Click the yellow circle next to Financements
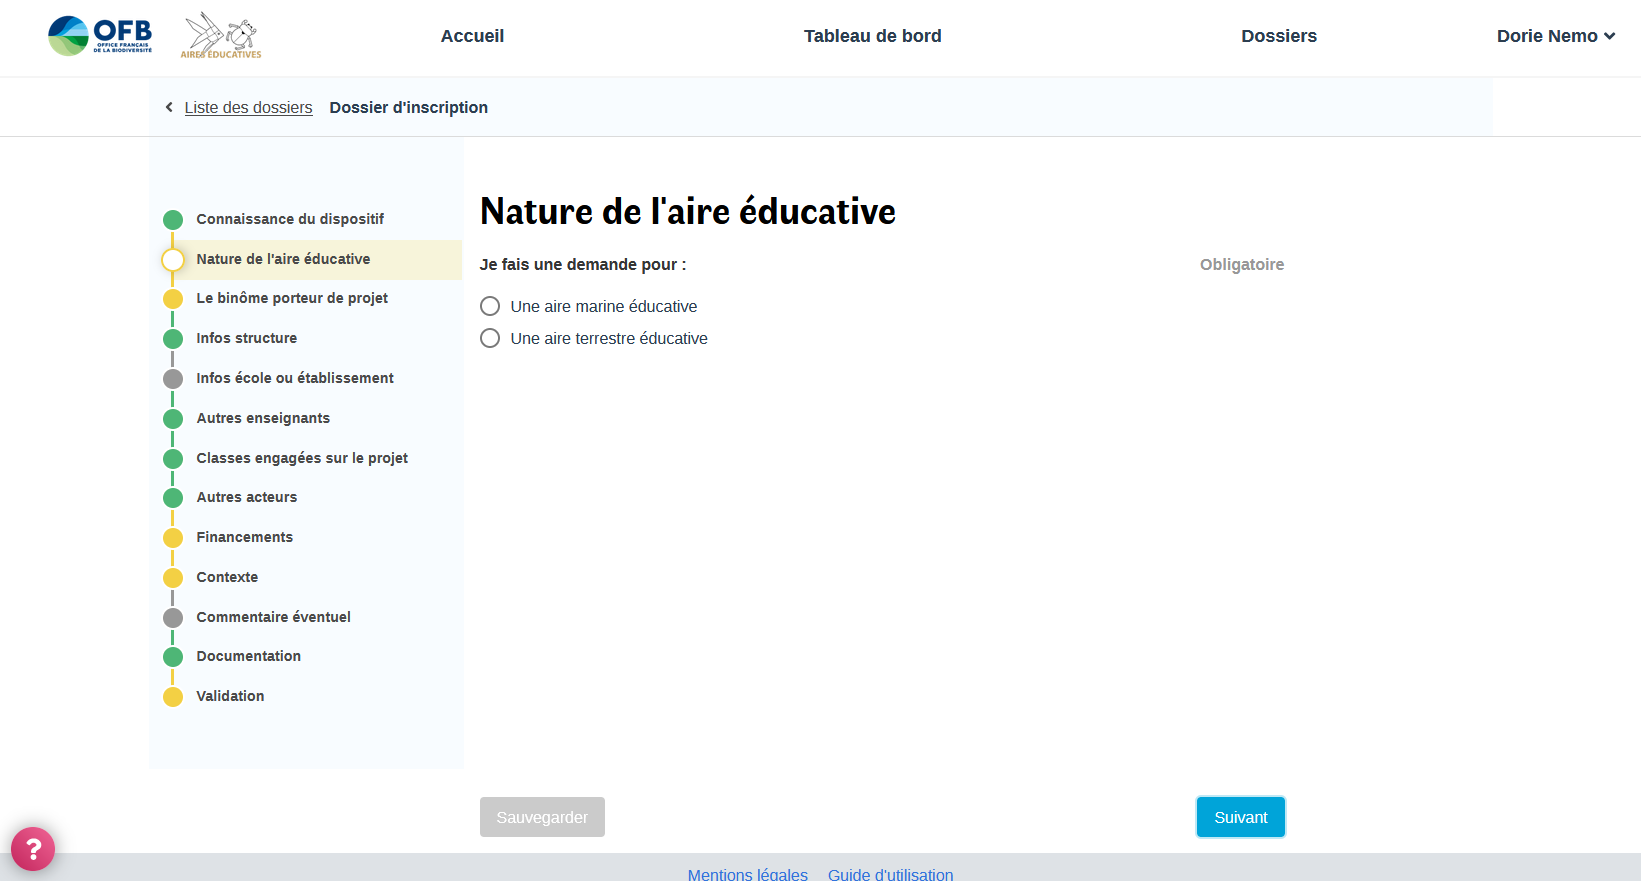The width and height of the screenshot is (1641, 881). pyautogui.click(x=173, y=538)
